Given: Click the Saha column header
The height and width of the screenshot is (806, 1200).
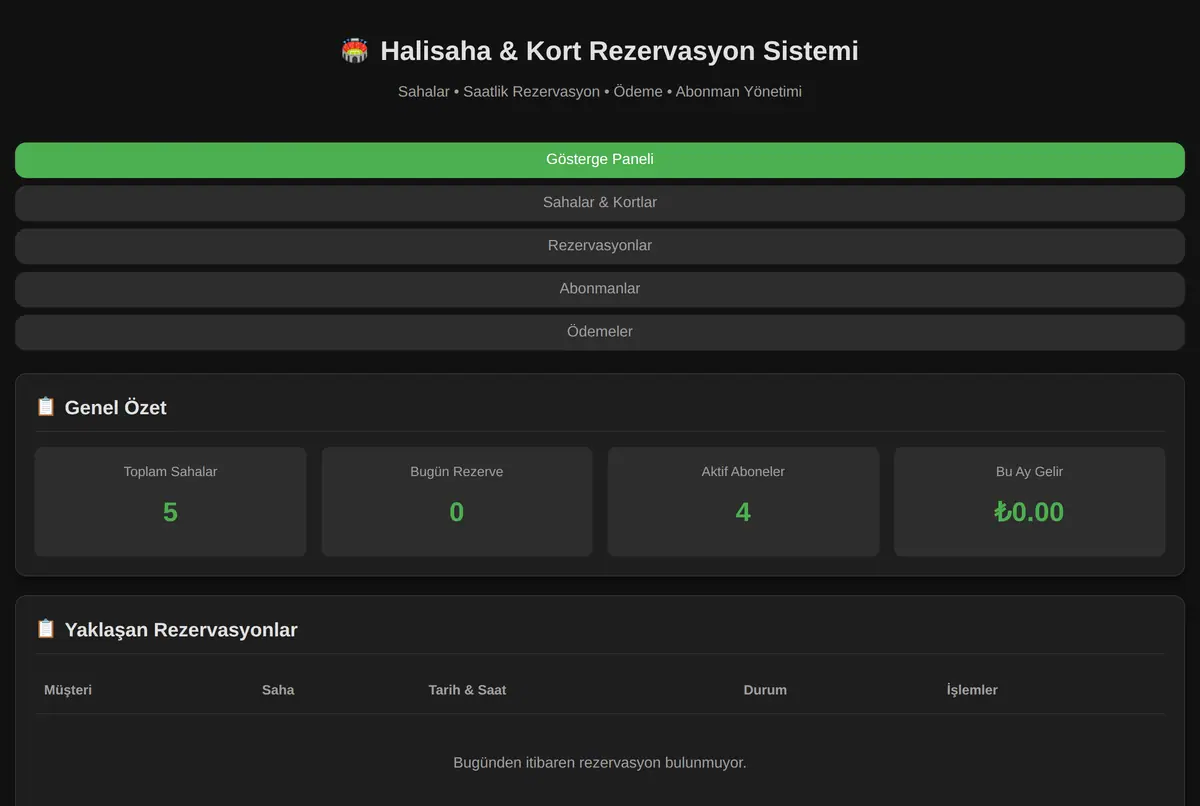Looking at the screenshot, I should (278, 690).
